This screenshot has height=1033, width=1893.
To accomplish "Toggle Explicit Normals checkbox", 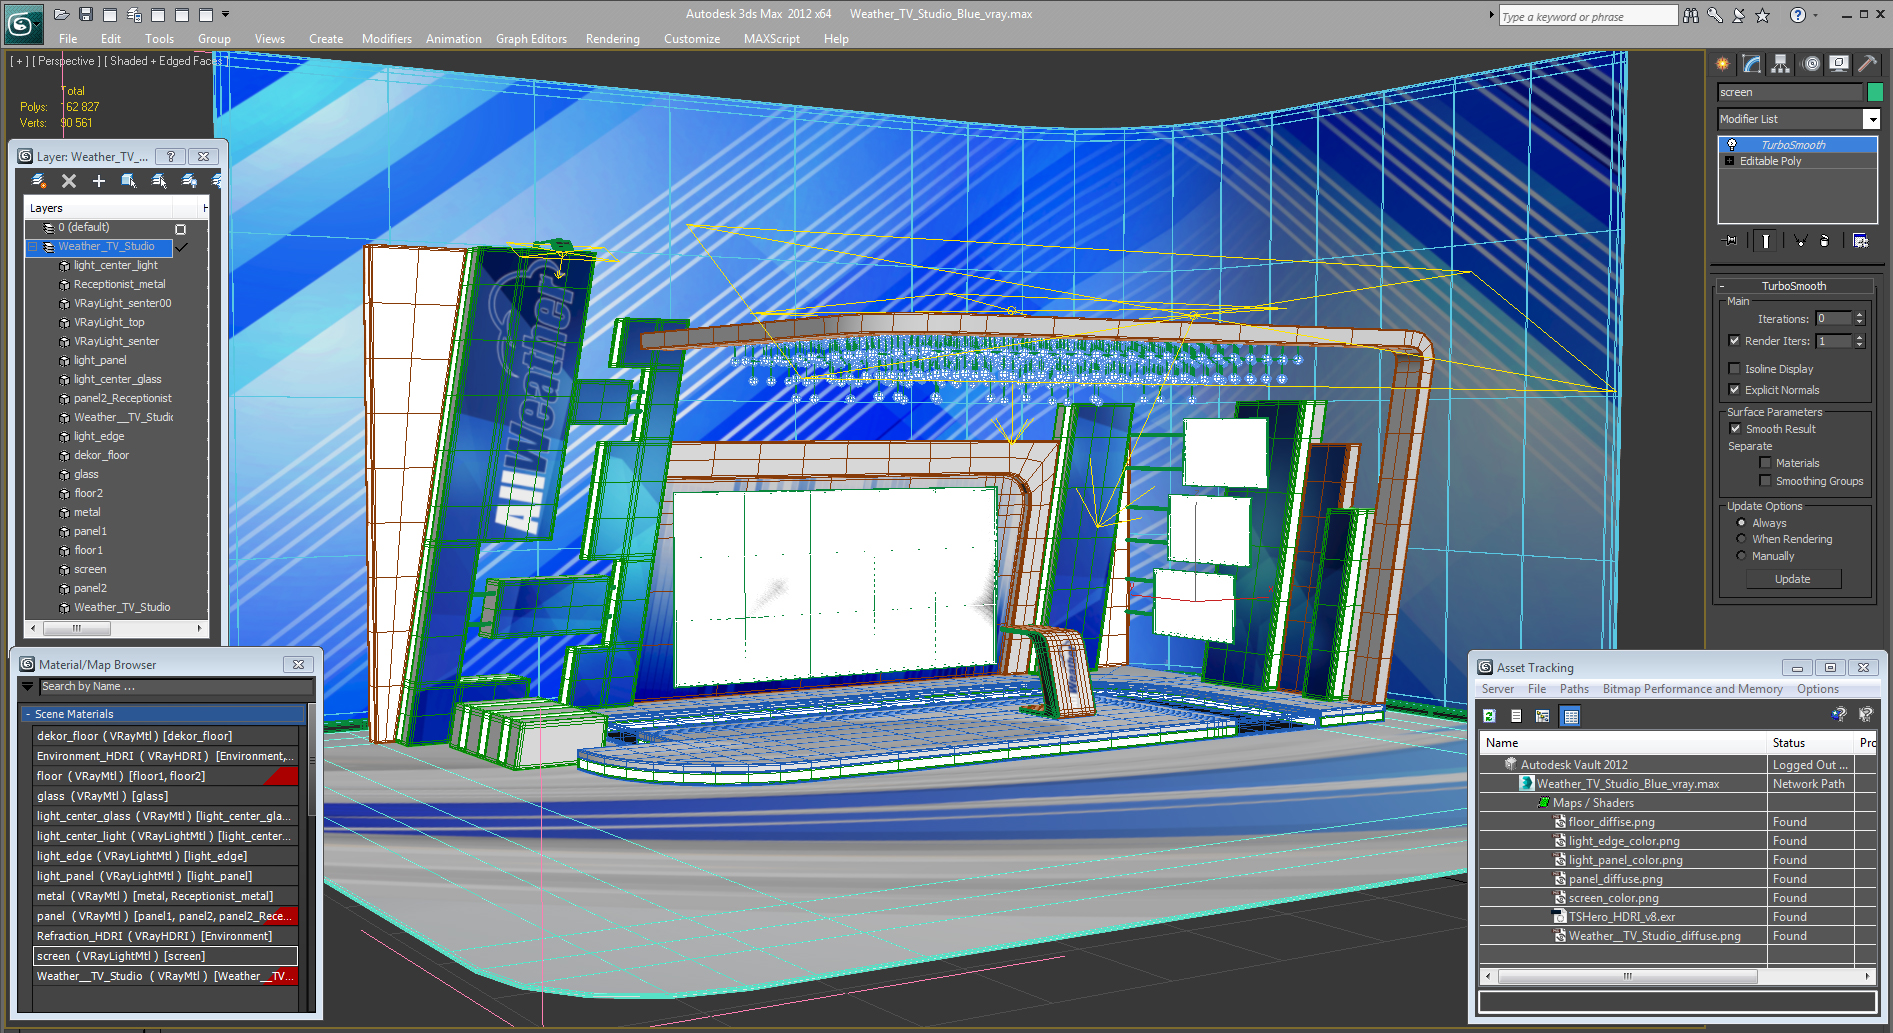I will pyautogui.click(x=1735, y=390).
